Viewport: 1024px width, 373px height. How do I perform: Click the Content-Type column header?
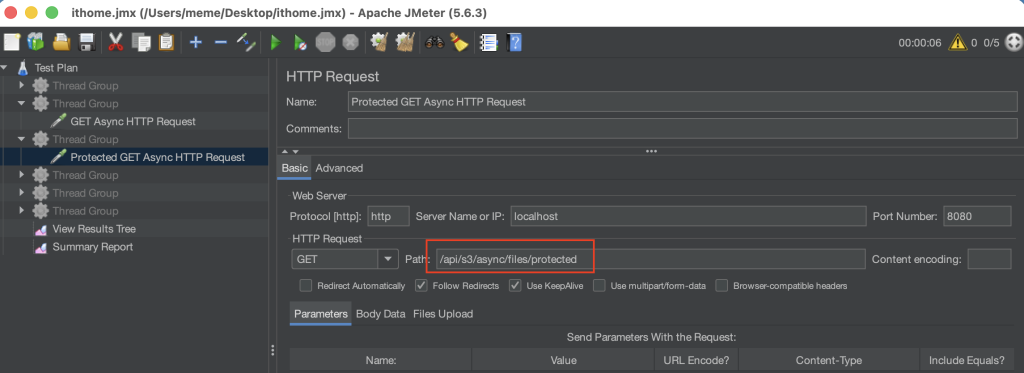pyautogui.click(x=829, y=360)
